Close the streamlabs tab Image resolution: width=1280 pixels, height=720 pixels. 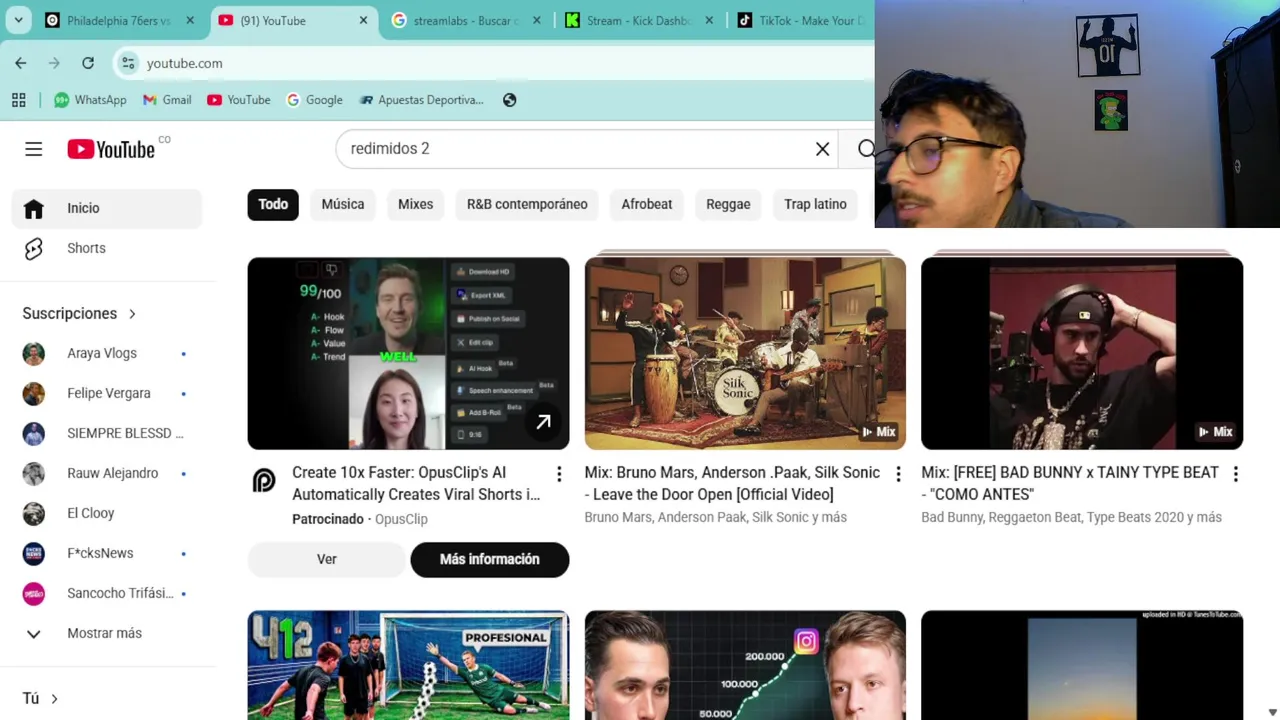(x=536, y=20)
